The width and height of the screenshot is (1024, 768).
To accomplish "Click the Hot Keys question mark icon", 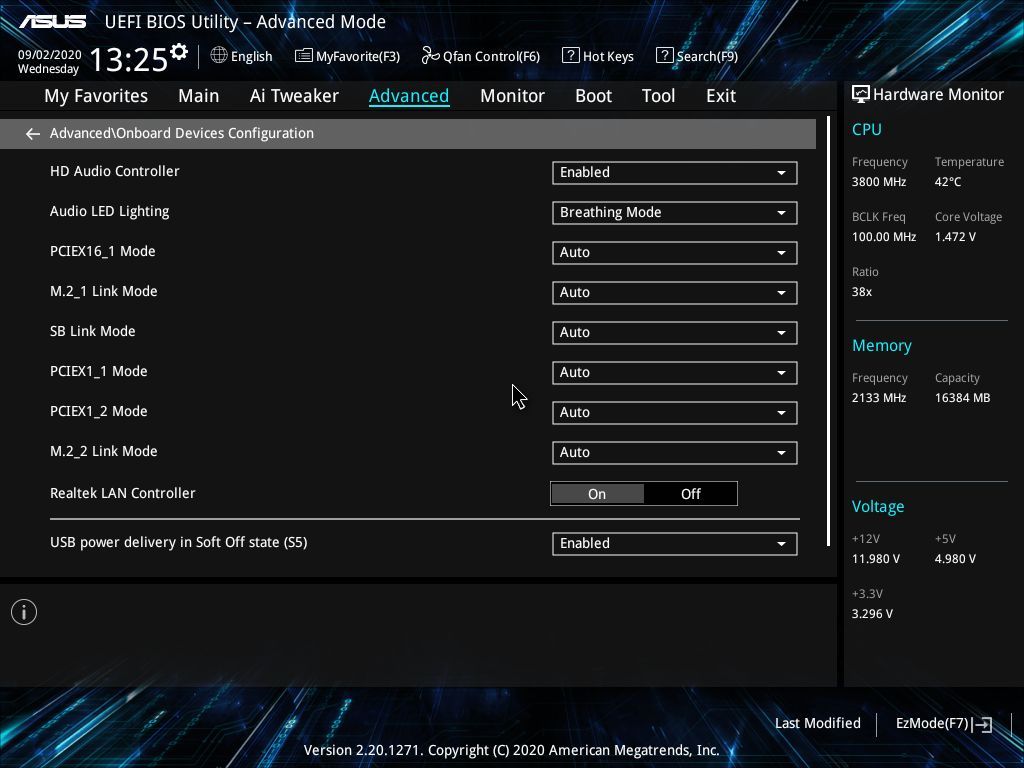I will point(570,56).
